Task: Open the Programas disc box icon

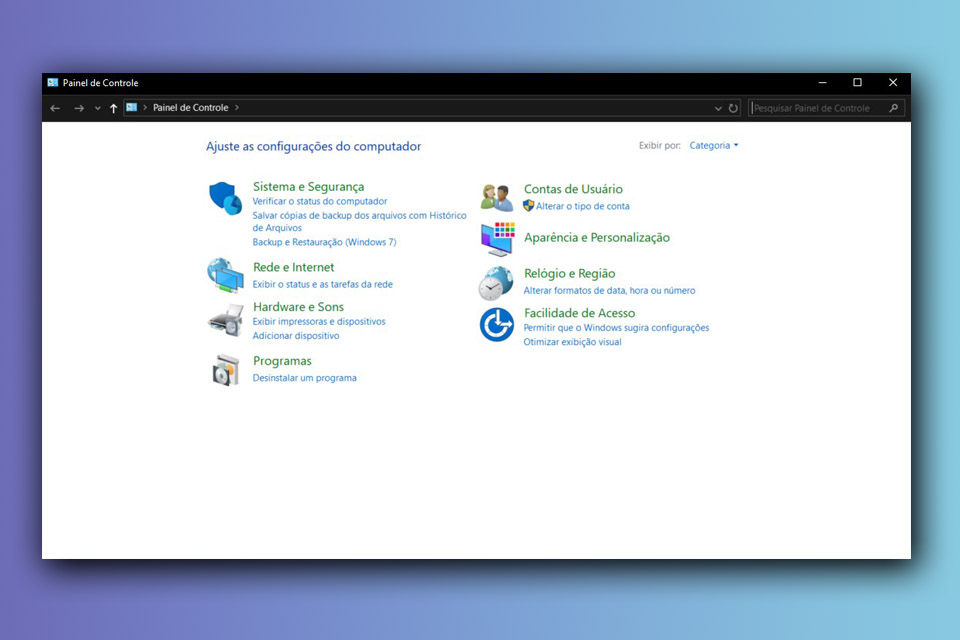Action: tap(225, 370)
